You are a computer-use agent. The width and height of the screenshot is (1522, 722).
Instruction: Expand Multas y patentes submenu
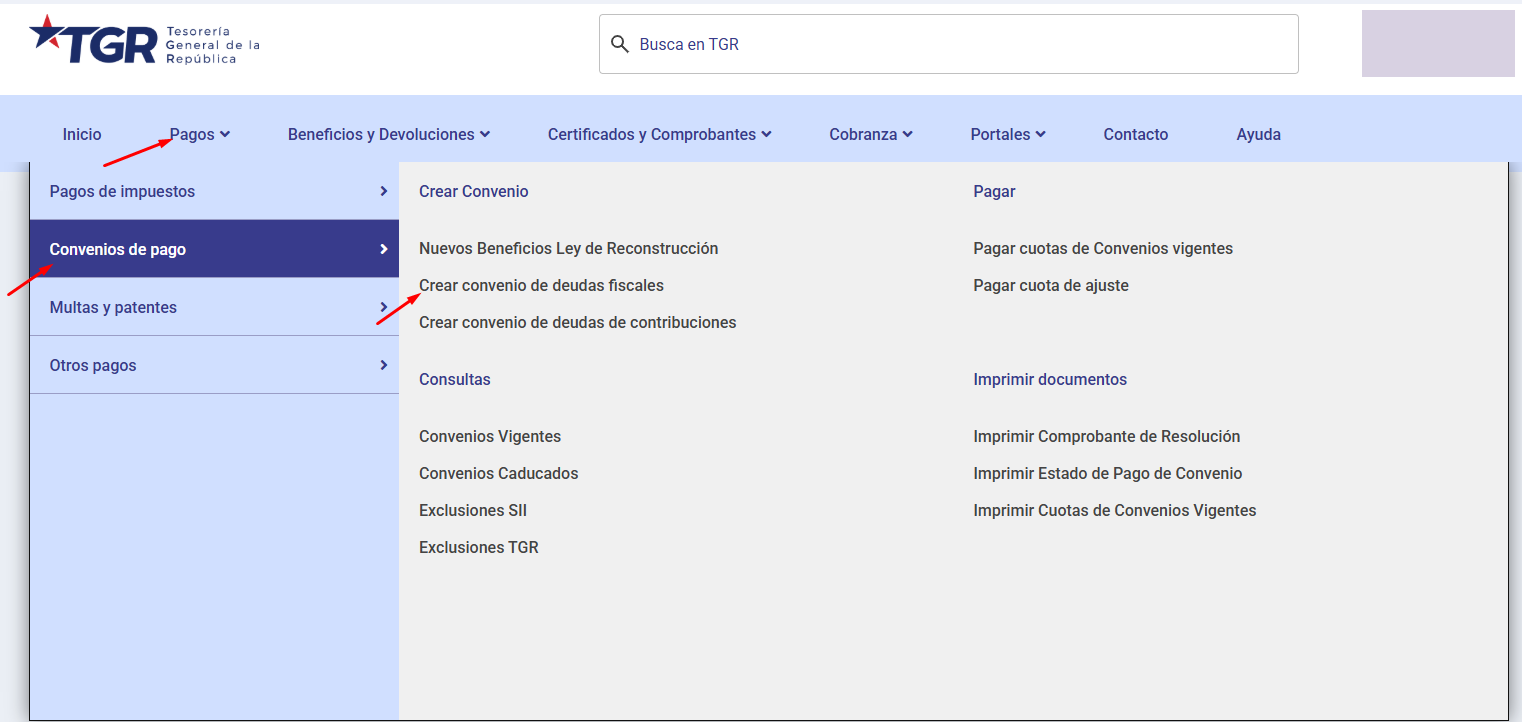214,307
